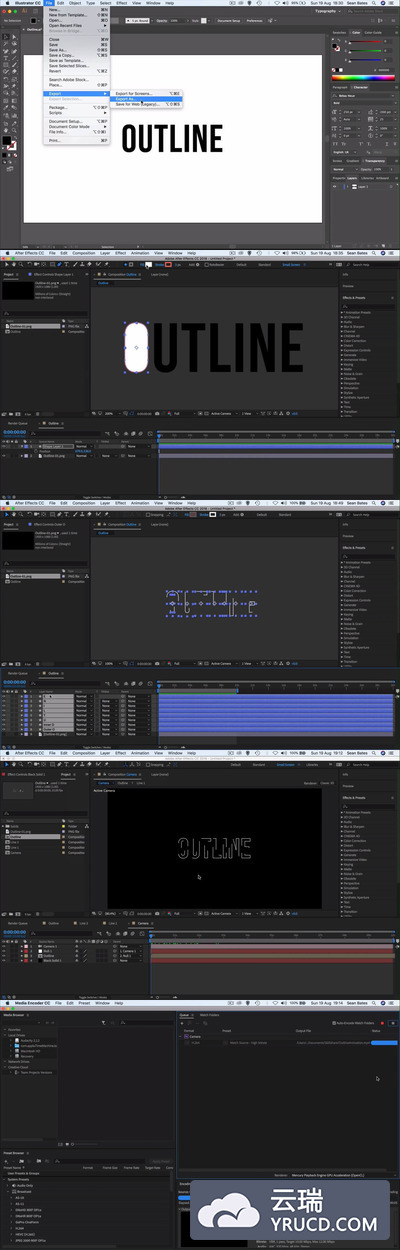
Task: Select the Zoom tool in Illustrator's toolbar
Action: click(x=14, y=130)
